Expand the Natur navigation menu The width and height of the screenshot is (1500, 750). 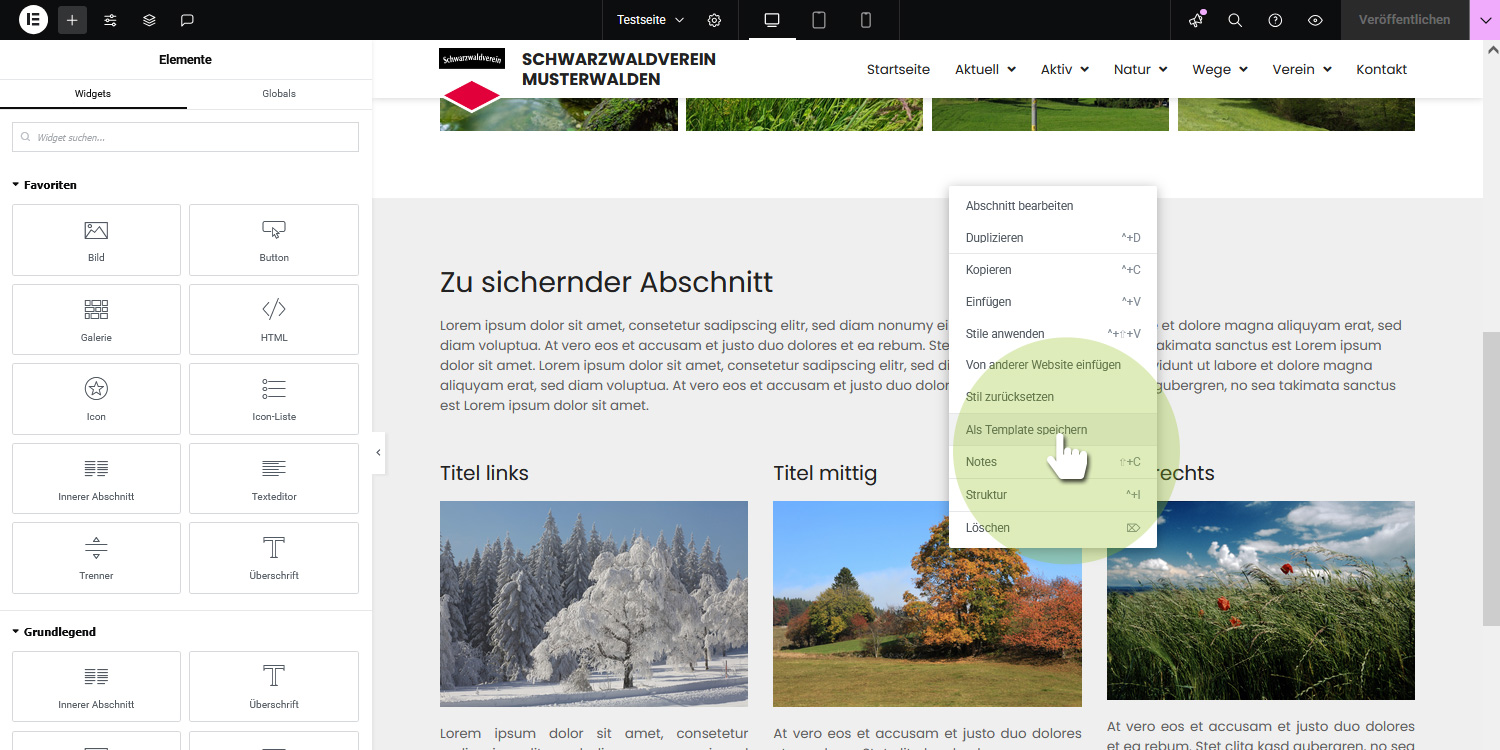pos(1141,69)
